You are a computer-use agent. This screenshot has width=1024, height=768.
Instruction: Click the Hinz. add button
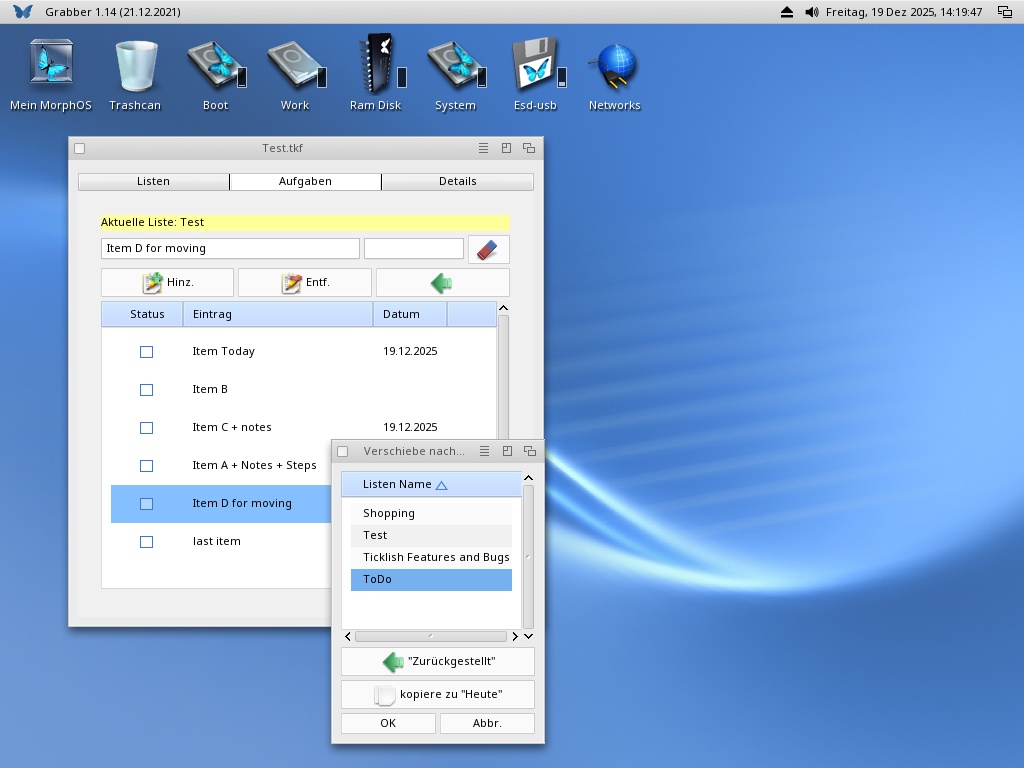pyautogui.click(x=167, y=283)
